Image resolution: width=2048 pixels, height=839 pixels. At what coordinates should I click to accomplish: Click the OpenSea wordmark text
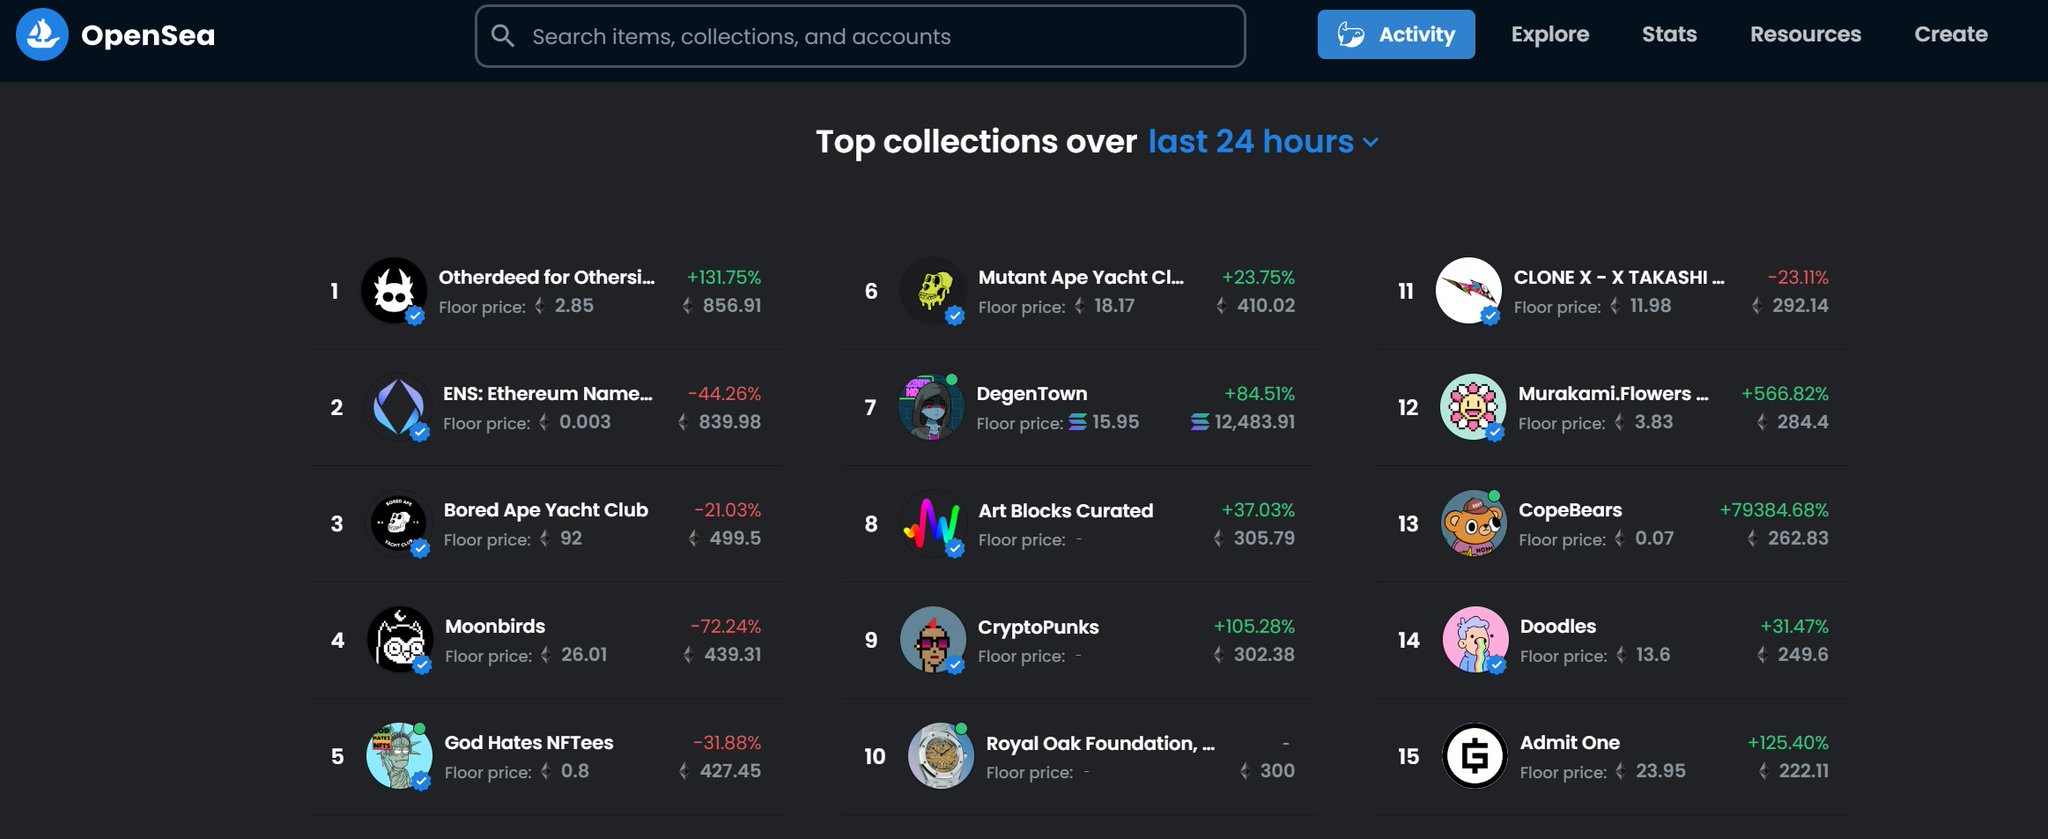click(x=148, y=36)
